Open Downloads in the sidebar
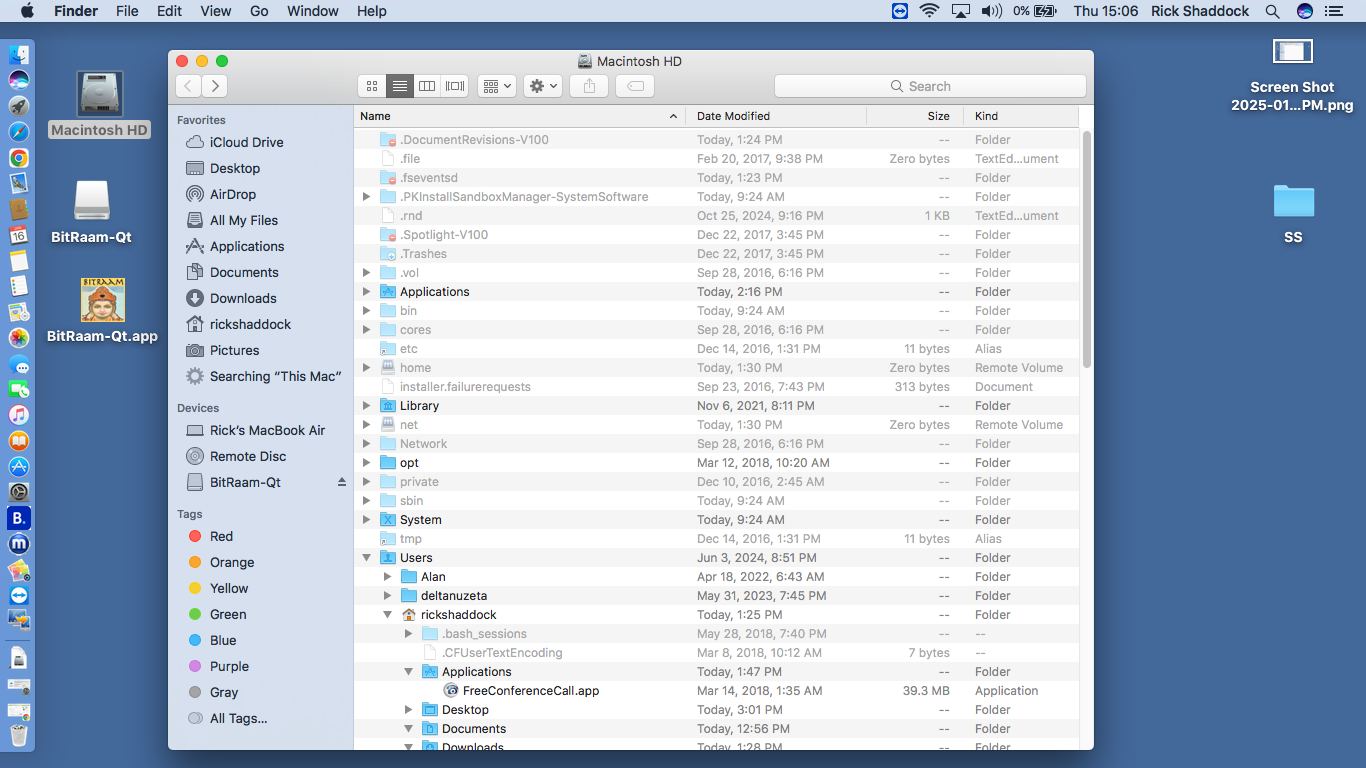The height and width of the screenshot is (768, 1366). pyautogui.click(x=243, y=298)
